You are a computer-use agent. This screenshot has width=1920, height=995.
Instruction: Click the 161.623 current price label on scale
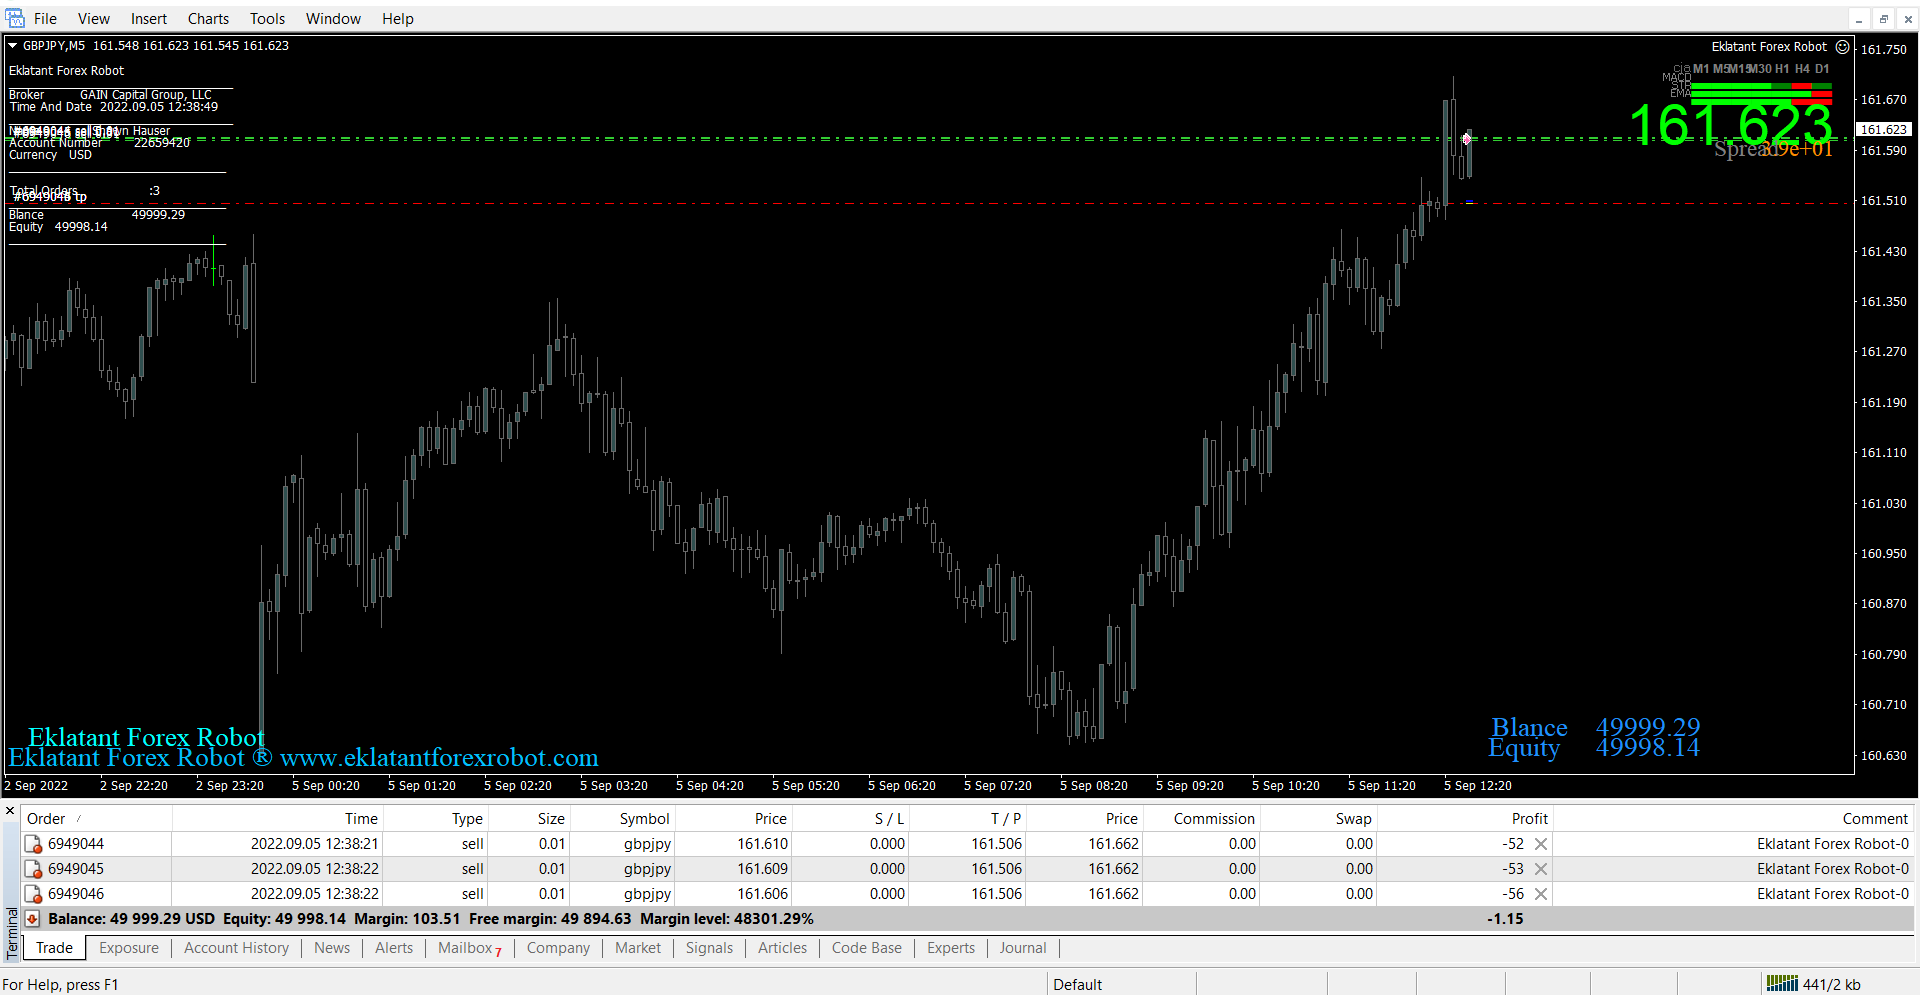1884,130
